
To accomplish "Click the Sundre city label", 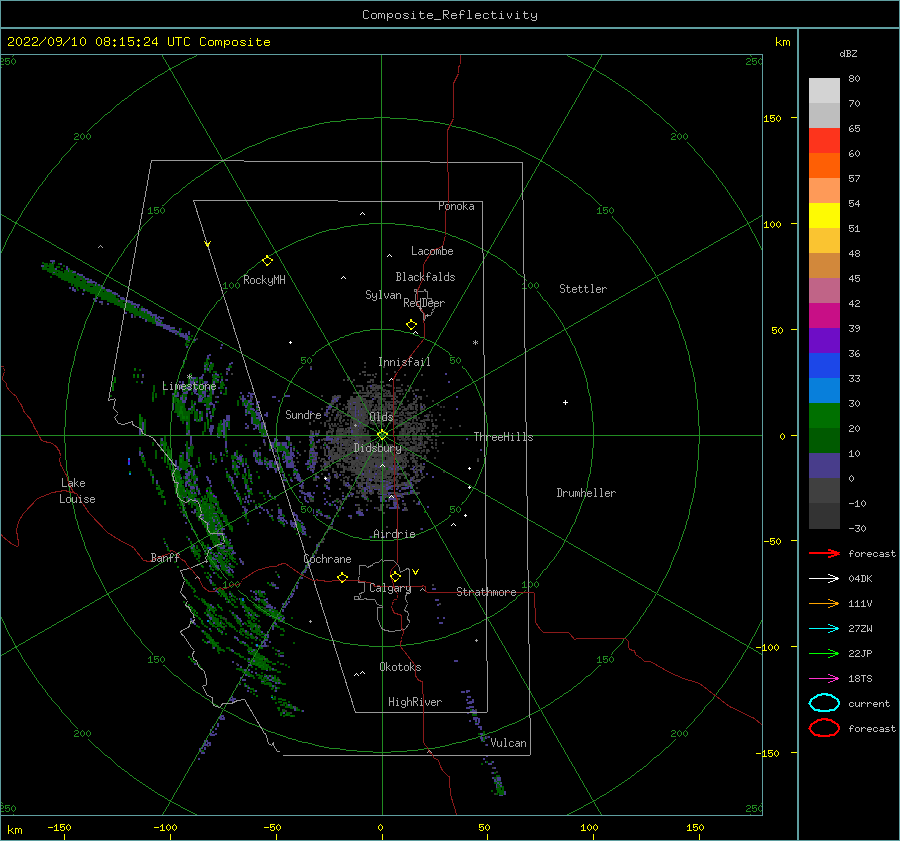I will point(303,414).
